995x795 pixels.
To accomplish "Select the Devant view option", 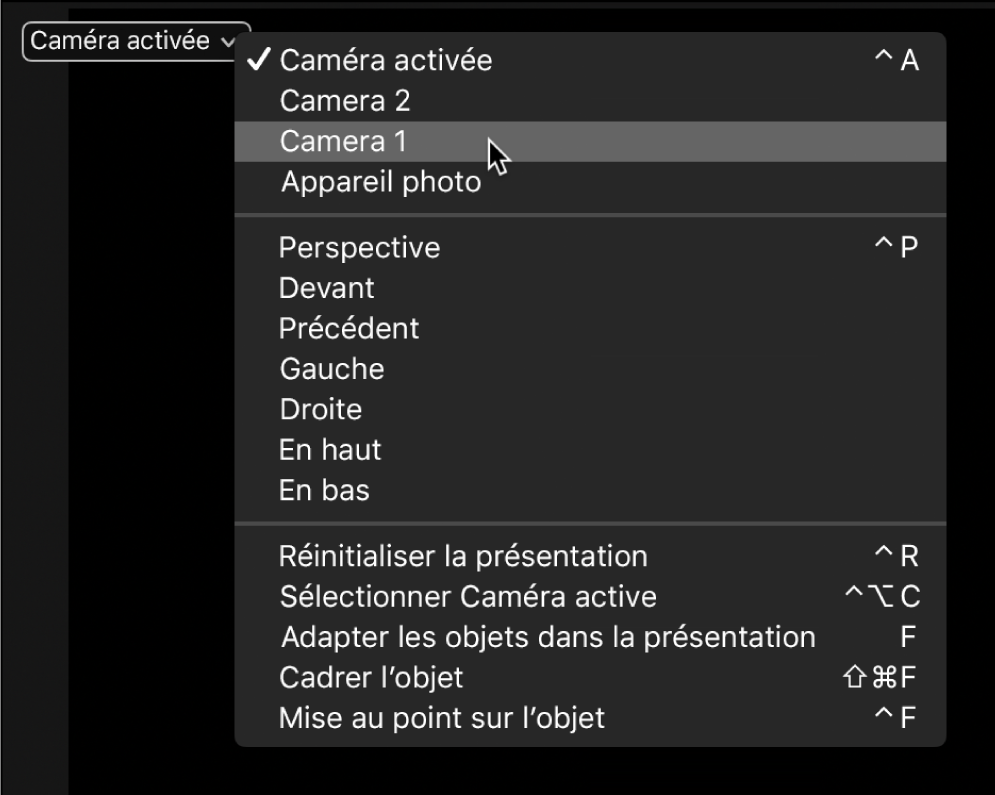I will point(328,287).
